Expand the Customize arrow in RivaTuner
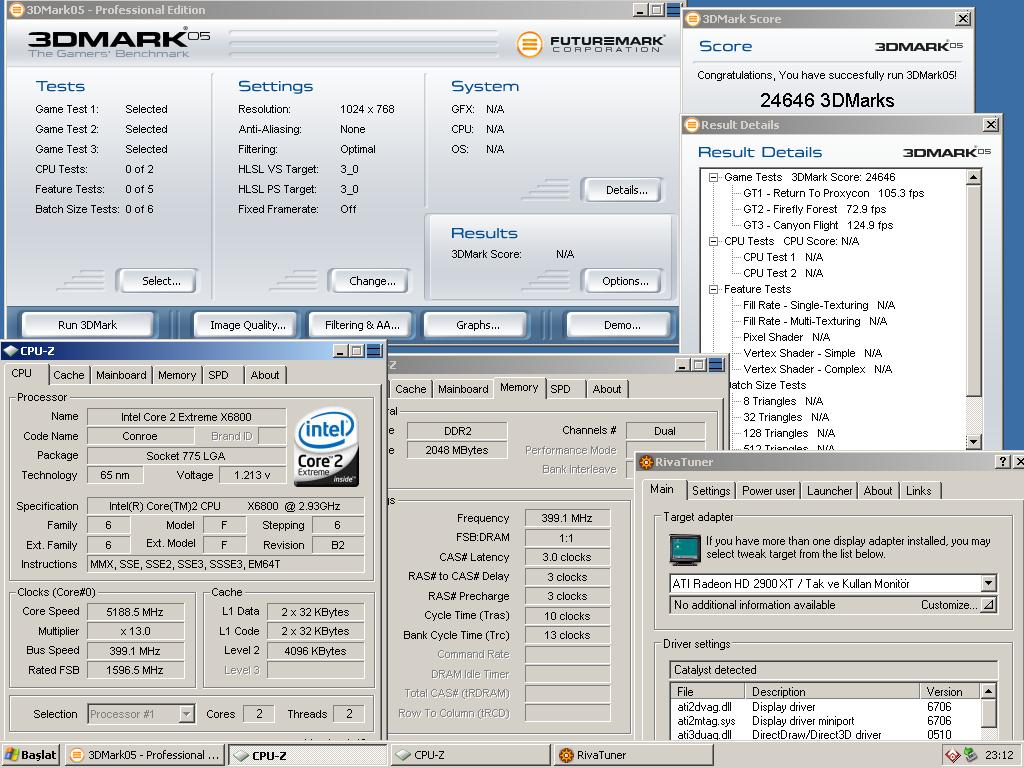1024x768 pixels. pos(989,605)
